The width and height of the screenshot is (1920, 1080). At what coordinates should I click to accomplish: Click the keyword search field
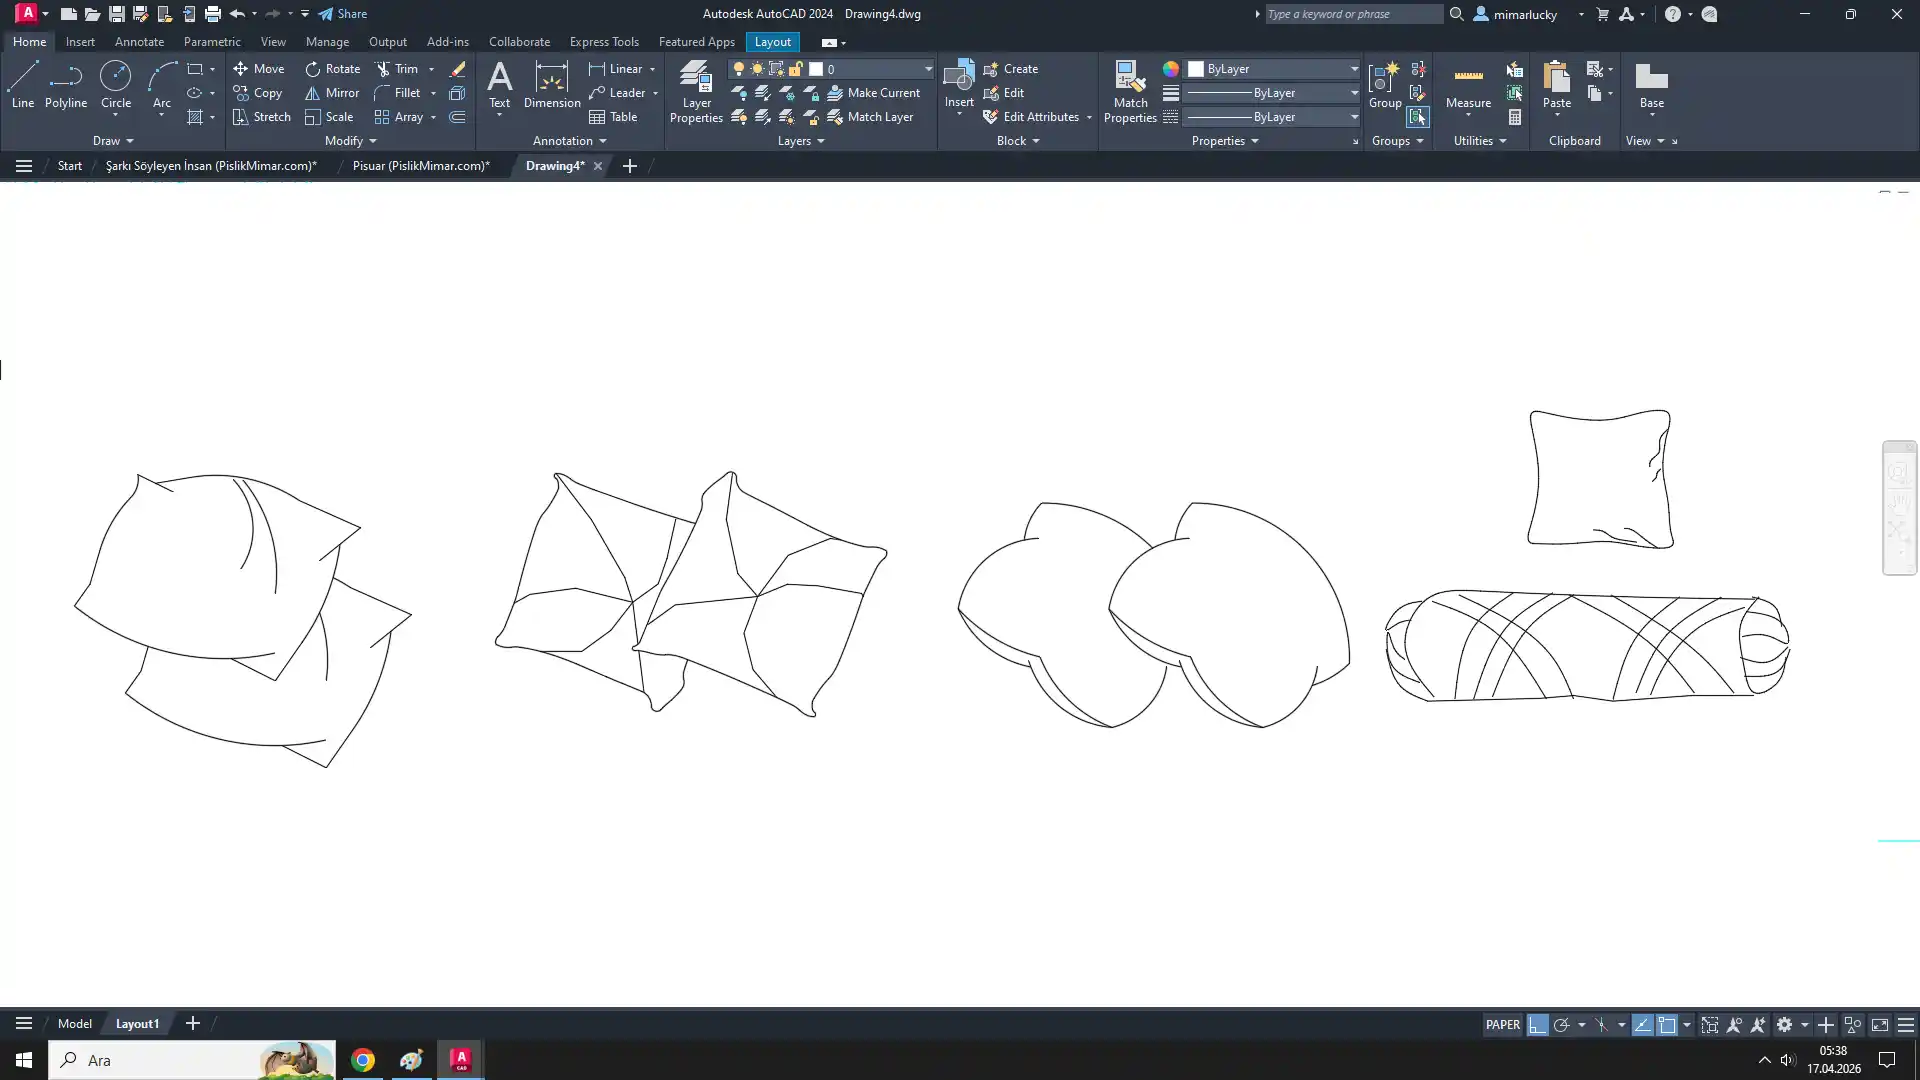point(1352,14)
